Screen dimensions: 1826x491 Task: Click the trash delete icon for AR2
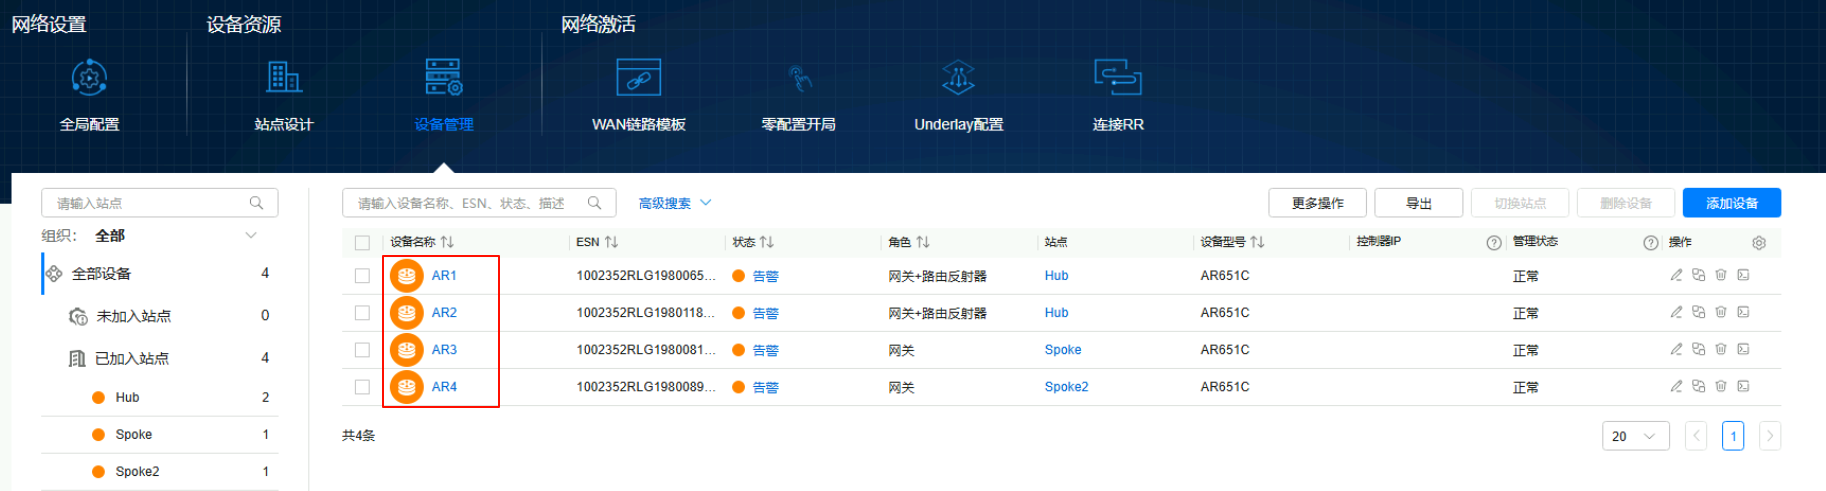pos(1721,312)
